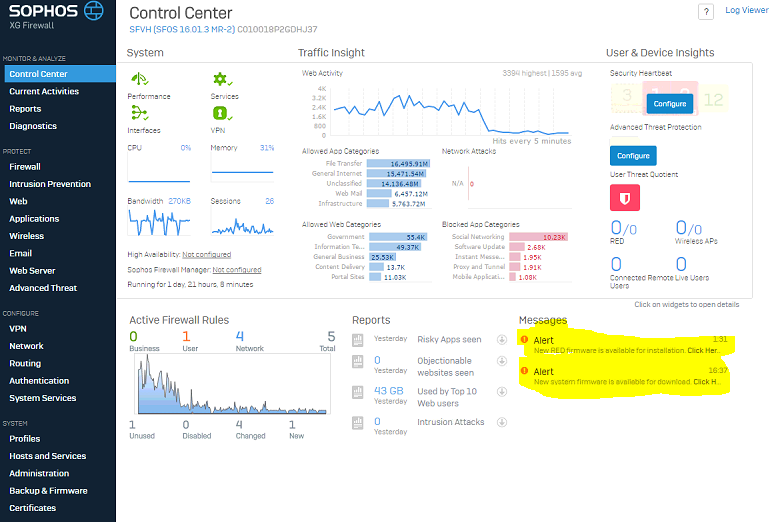
Task: Click the Government allowed web category bar
Action: tap(398, 237)
